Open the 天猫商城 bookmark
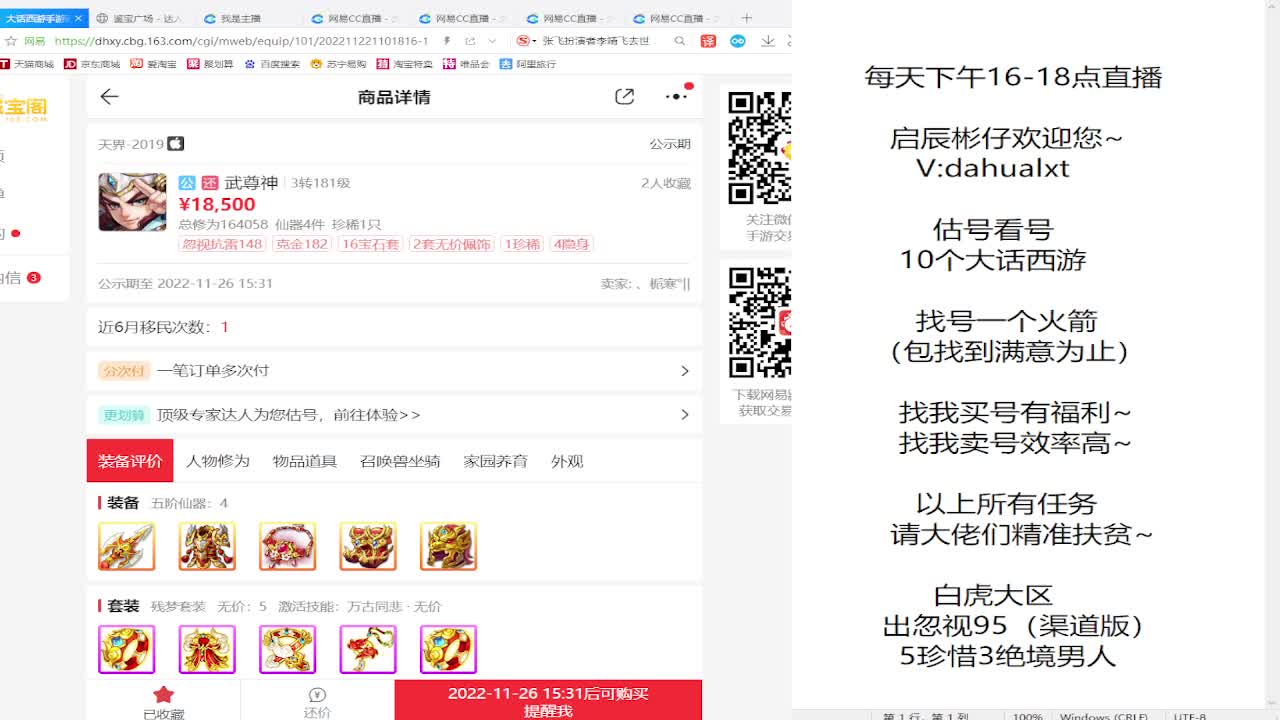This screenshot has height=720, width=1280. (27, 64)
